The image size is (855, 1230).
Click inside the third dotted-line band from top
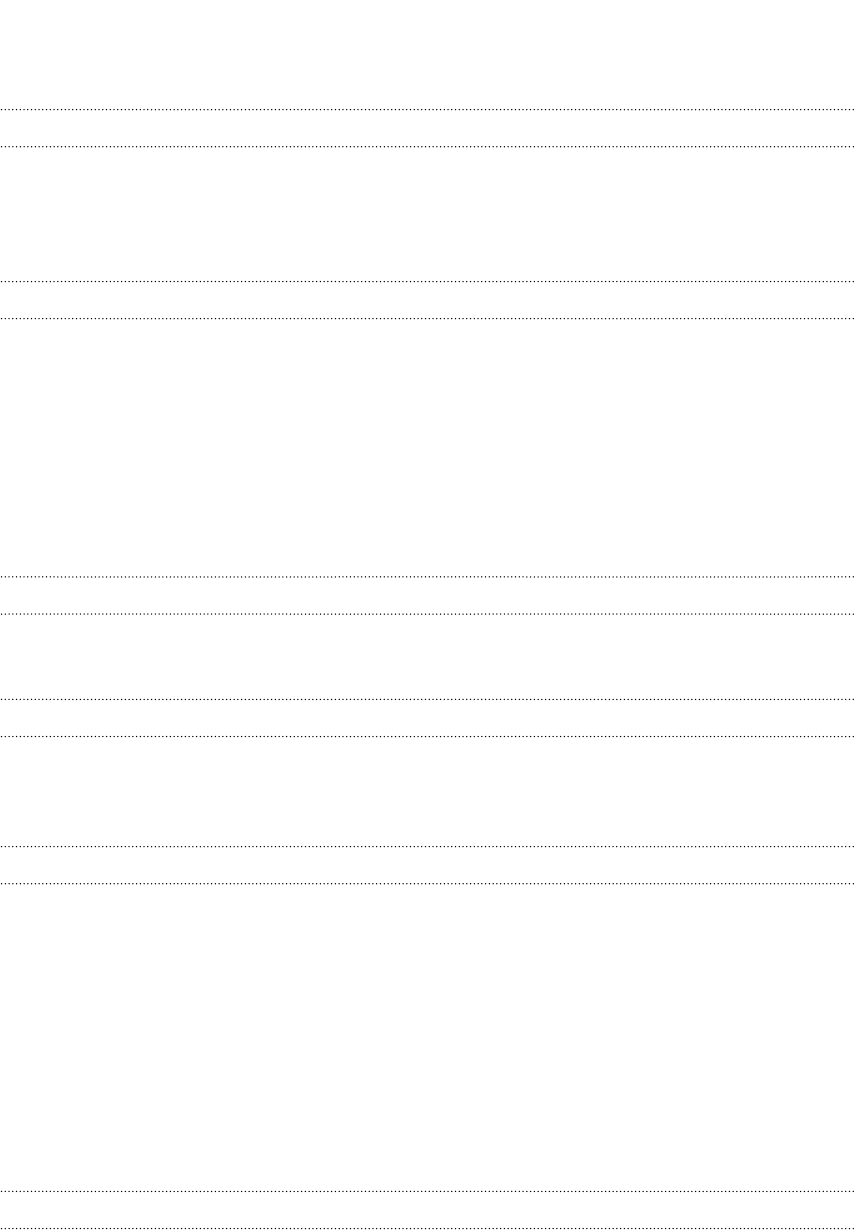pos(427,595)
